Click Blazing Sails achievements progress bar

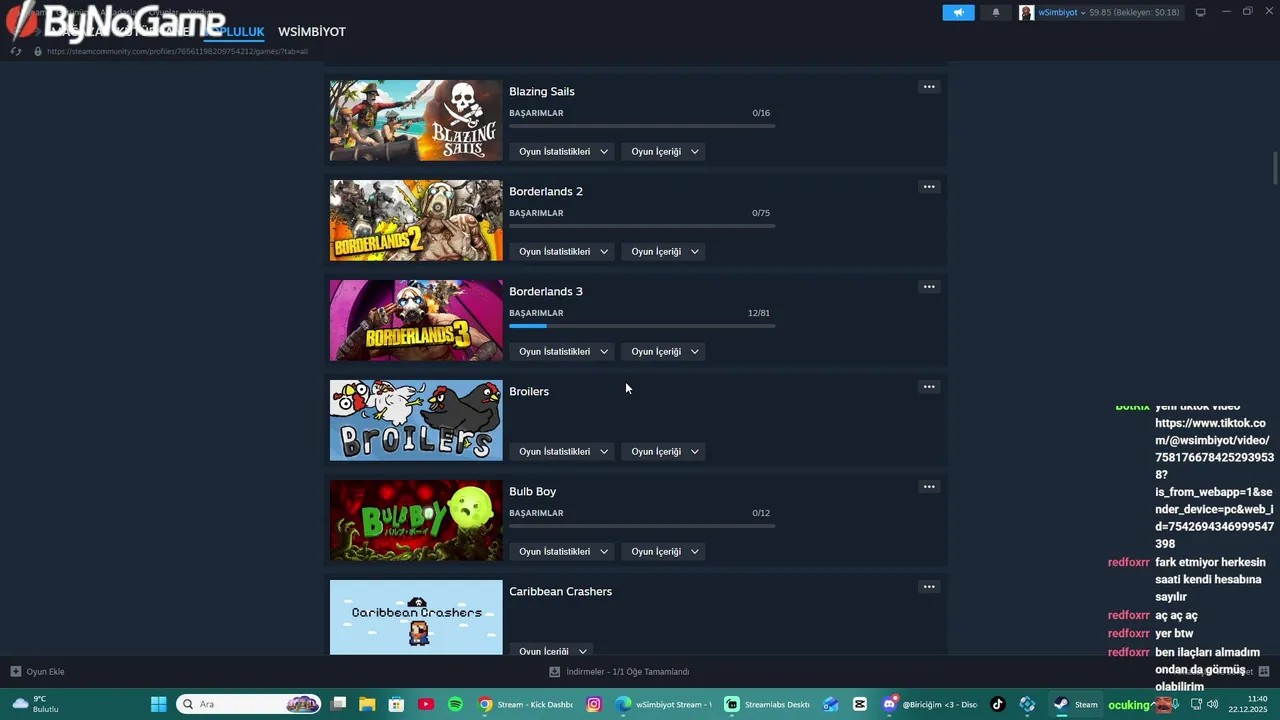click(642, 126)
